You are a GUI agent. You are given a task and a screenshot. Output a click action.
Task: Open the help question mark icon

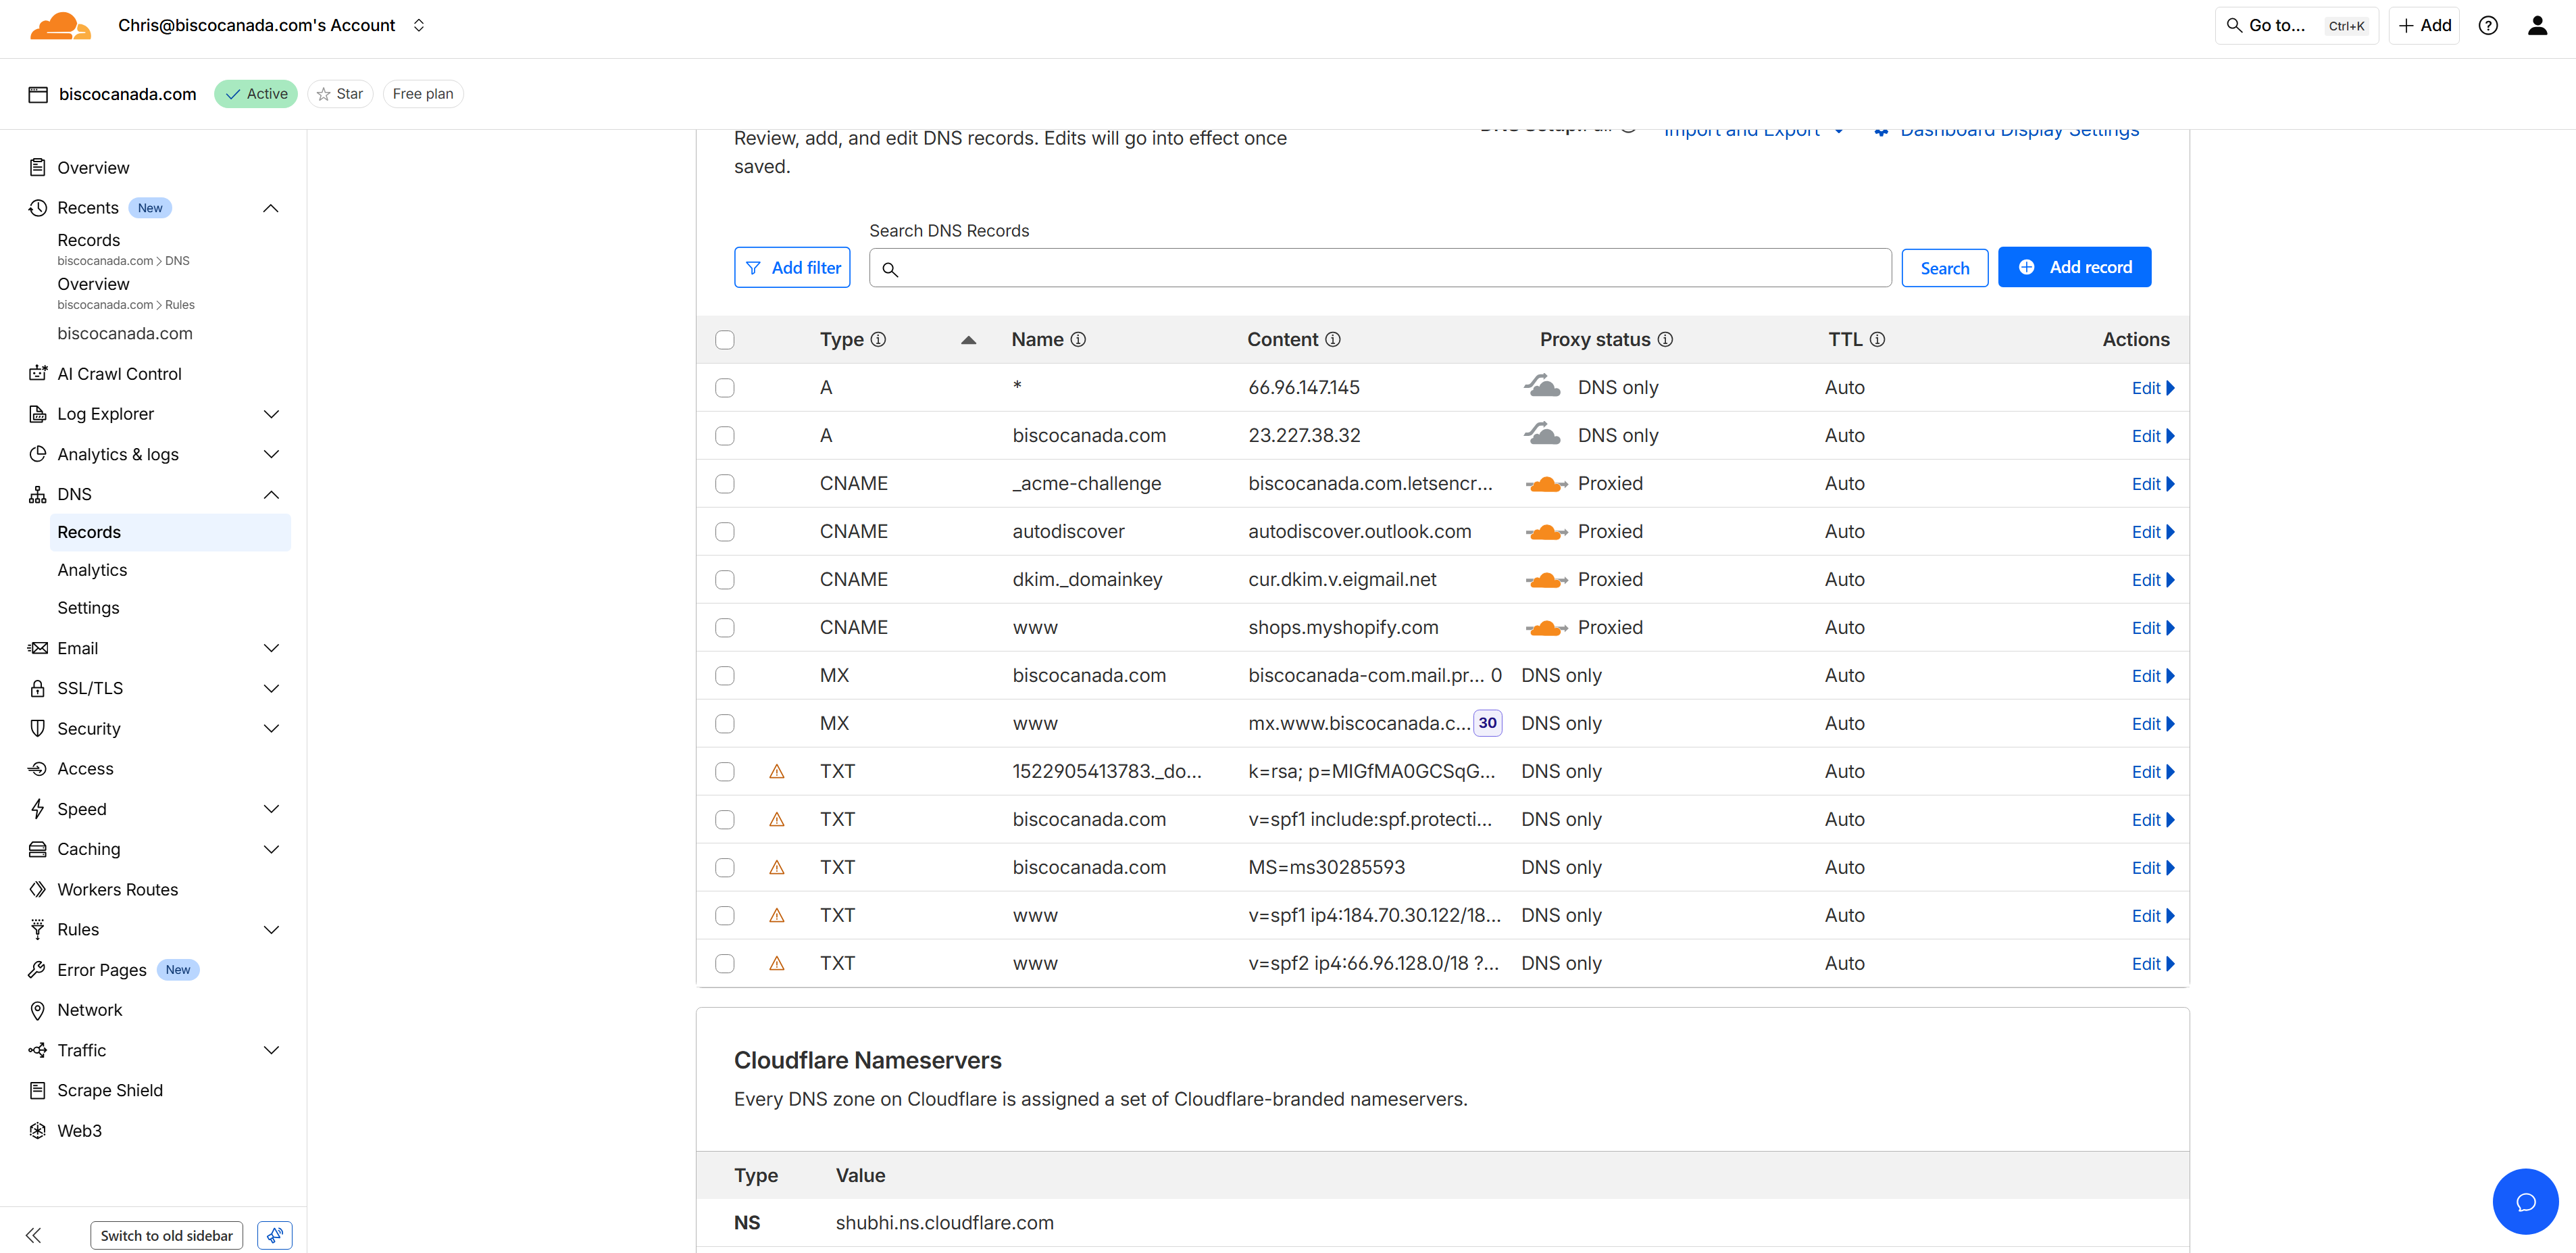pyautogui.click(x=2488, y=26)
